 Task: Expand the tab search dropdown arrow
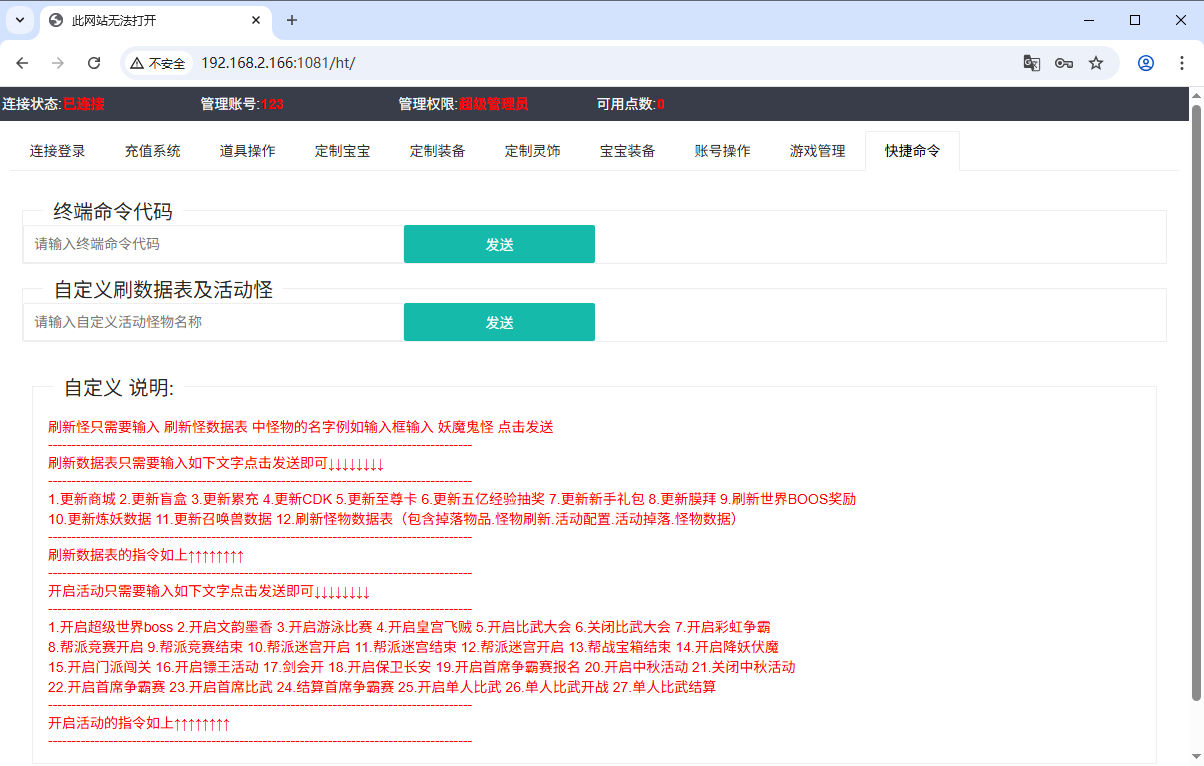[x=20, y=20]
